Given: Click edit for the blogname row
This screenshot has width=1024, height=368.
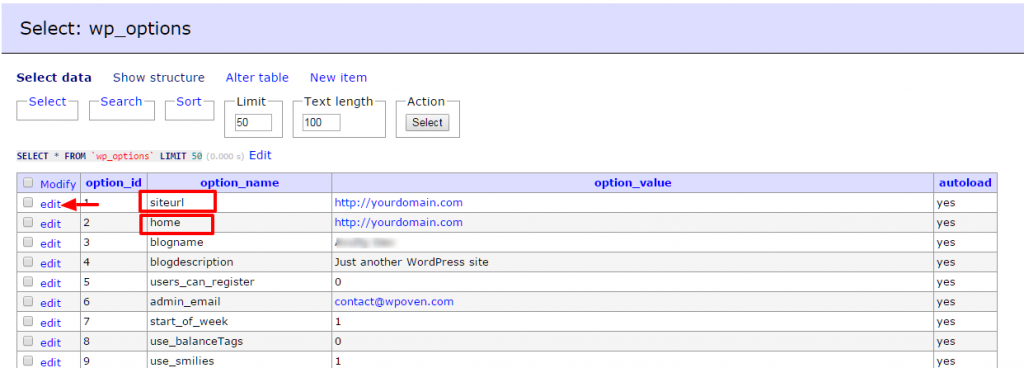Looking at the screenshot, I should pyautogui.click(x=50, y=243).
